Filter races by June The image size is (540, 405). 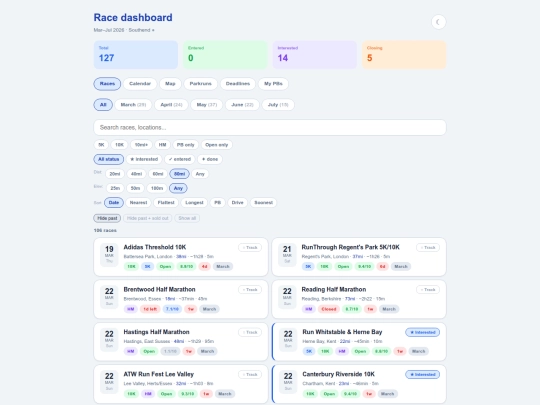click(x=242, y=105)
